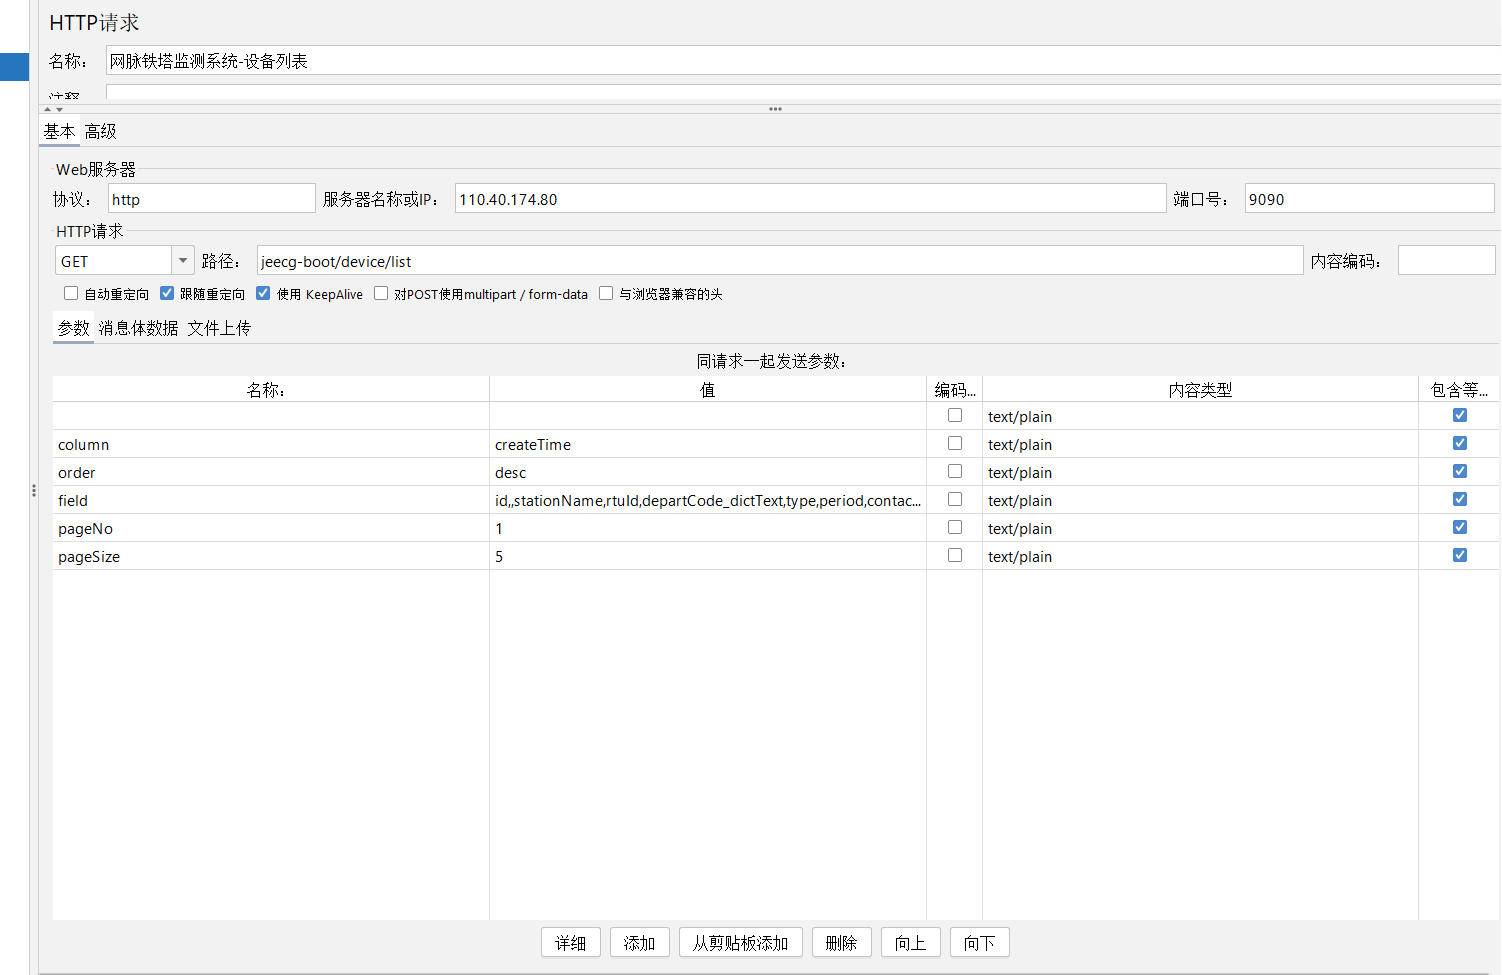The width and height of the screenshot is (1502, 975).
Task: Select the value cell "createTime"
Action: click(x=708, y=444)
